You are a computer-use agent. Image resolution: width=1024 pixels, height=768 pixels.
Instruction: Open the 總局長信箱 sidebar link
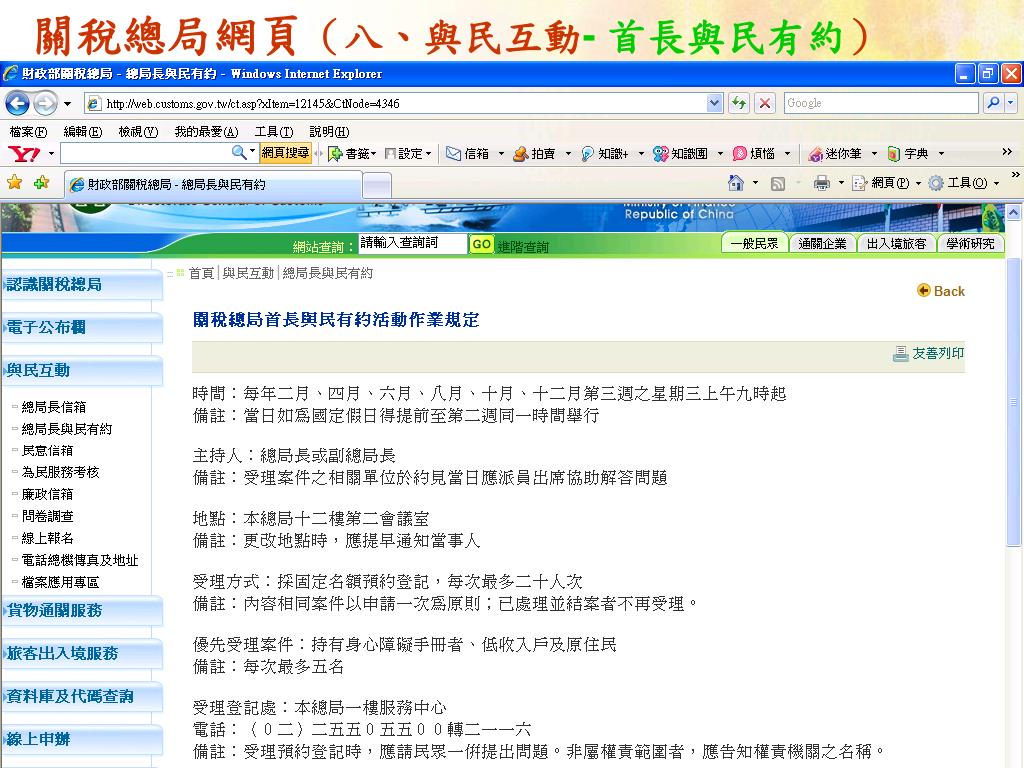[54, 407]
